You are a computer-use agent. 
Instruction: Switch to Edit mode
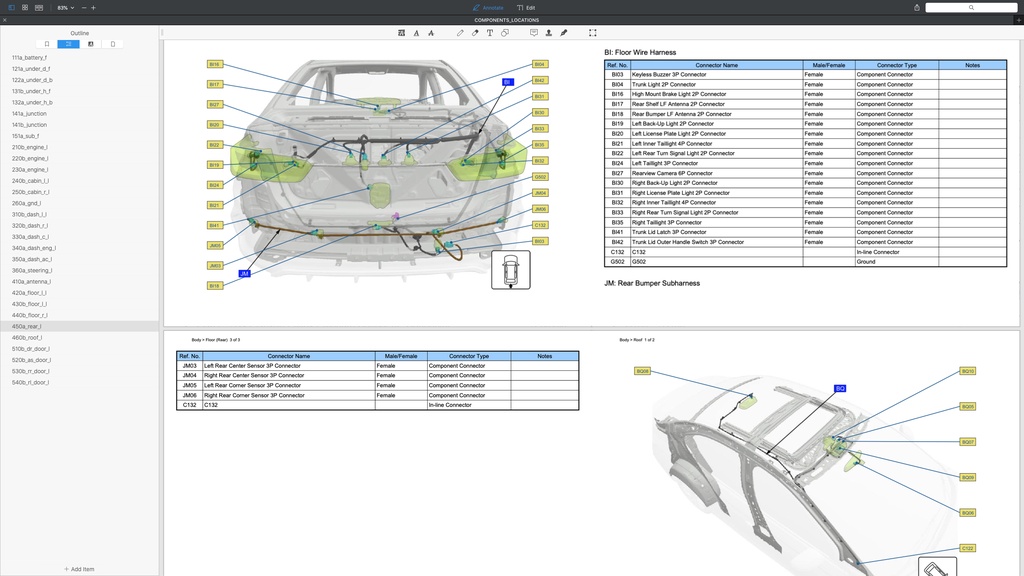(529, 7)
